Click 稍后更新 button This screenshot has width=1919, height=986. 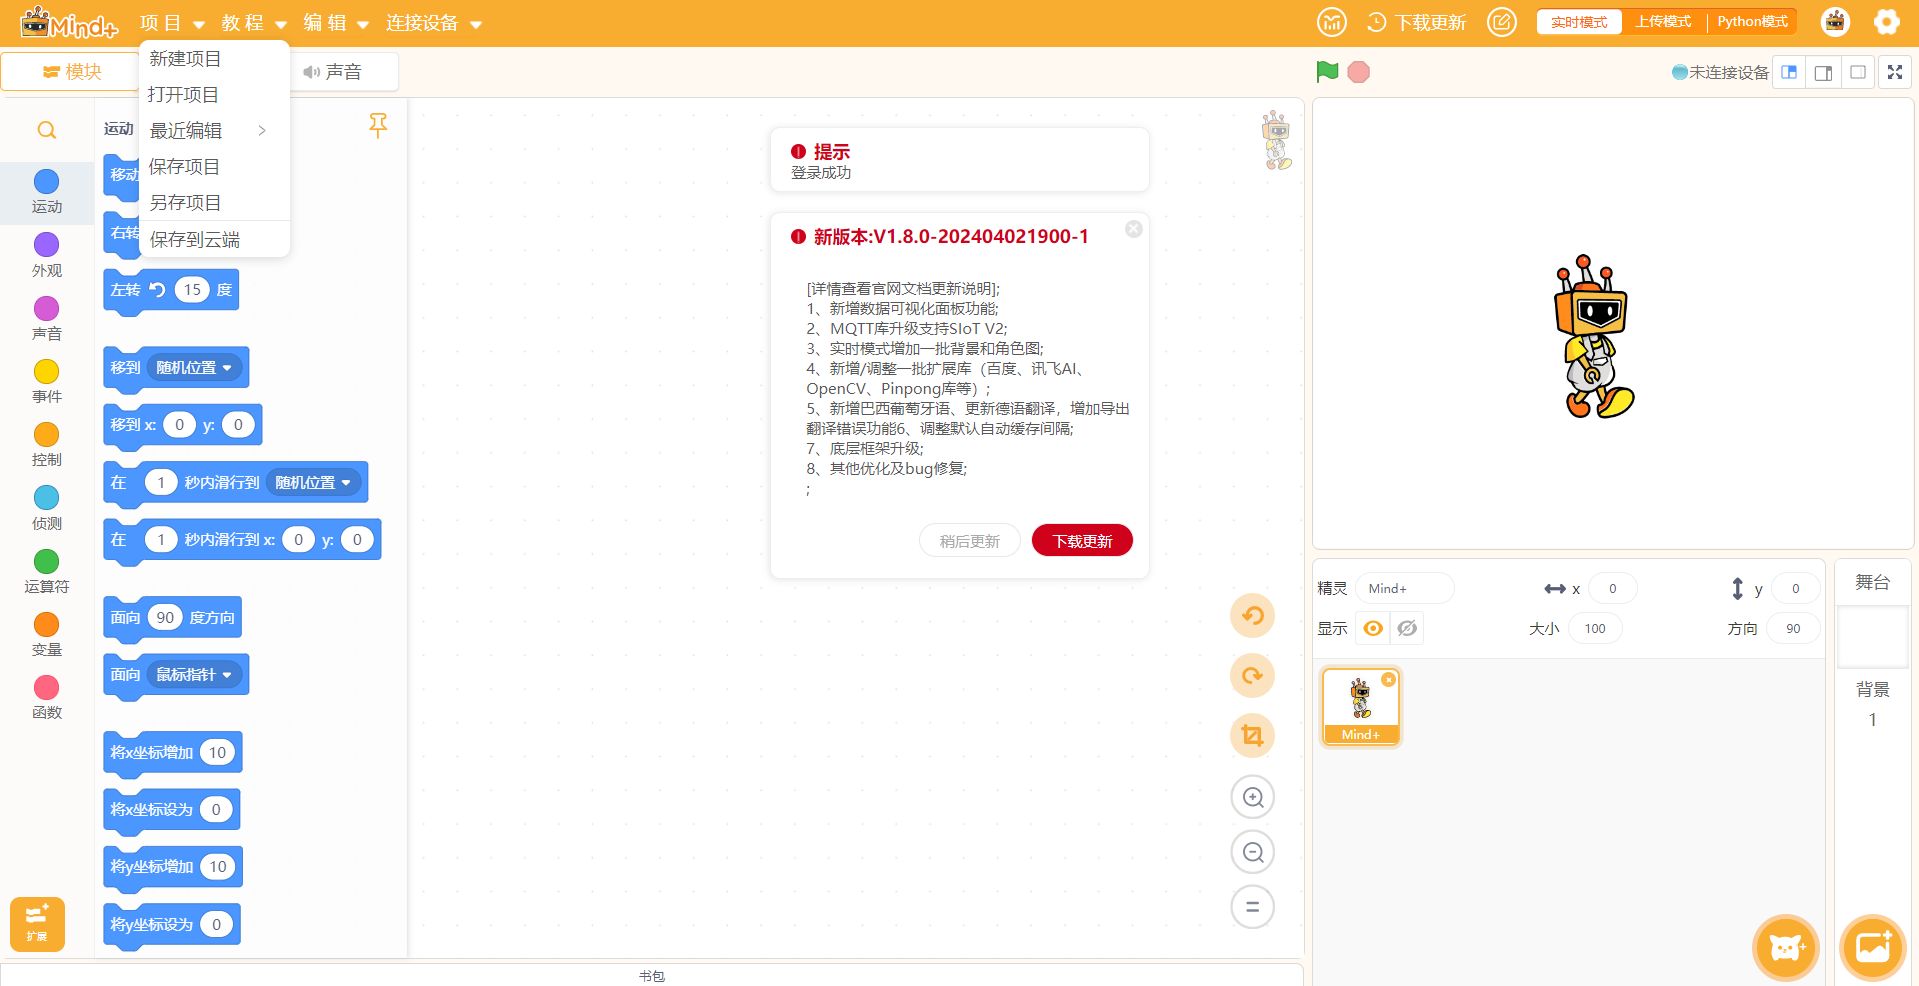click(x=969, y=541)
